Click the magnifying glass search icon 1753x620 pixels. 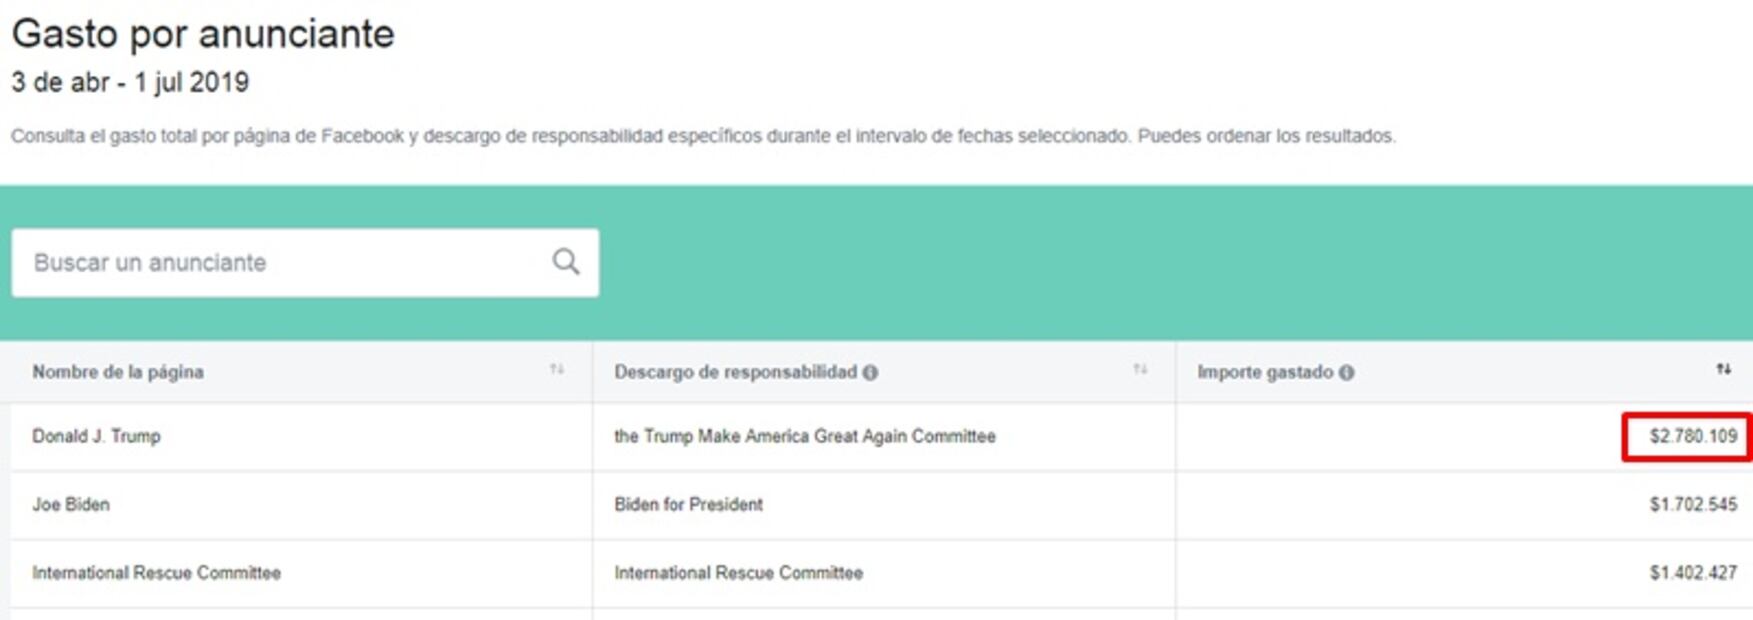click(566, 262)
